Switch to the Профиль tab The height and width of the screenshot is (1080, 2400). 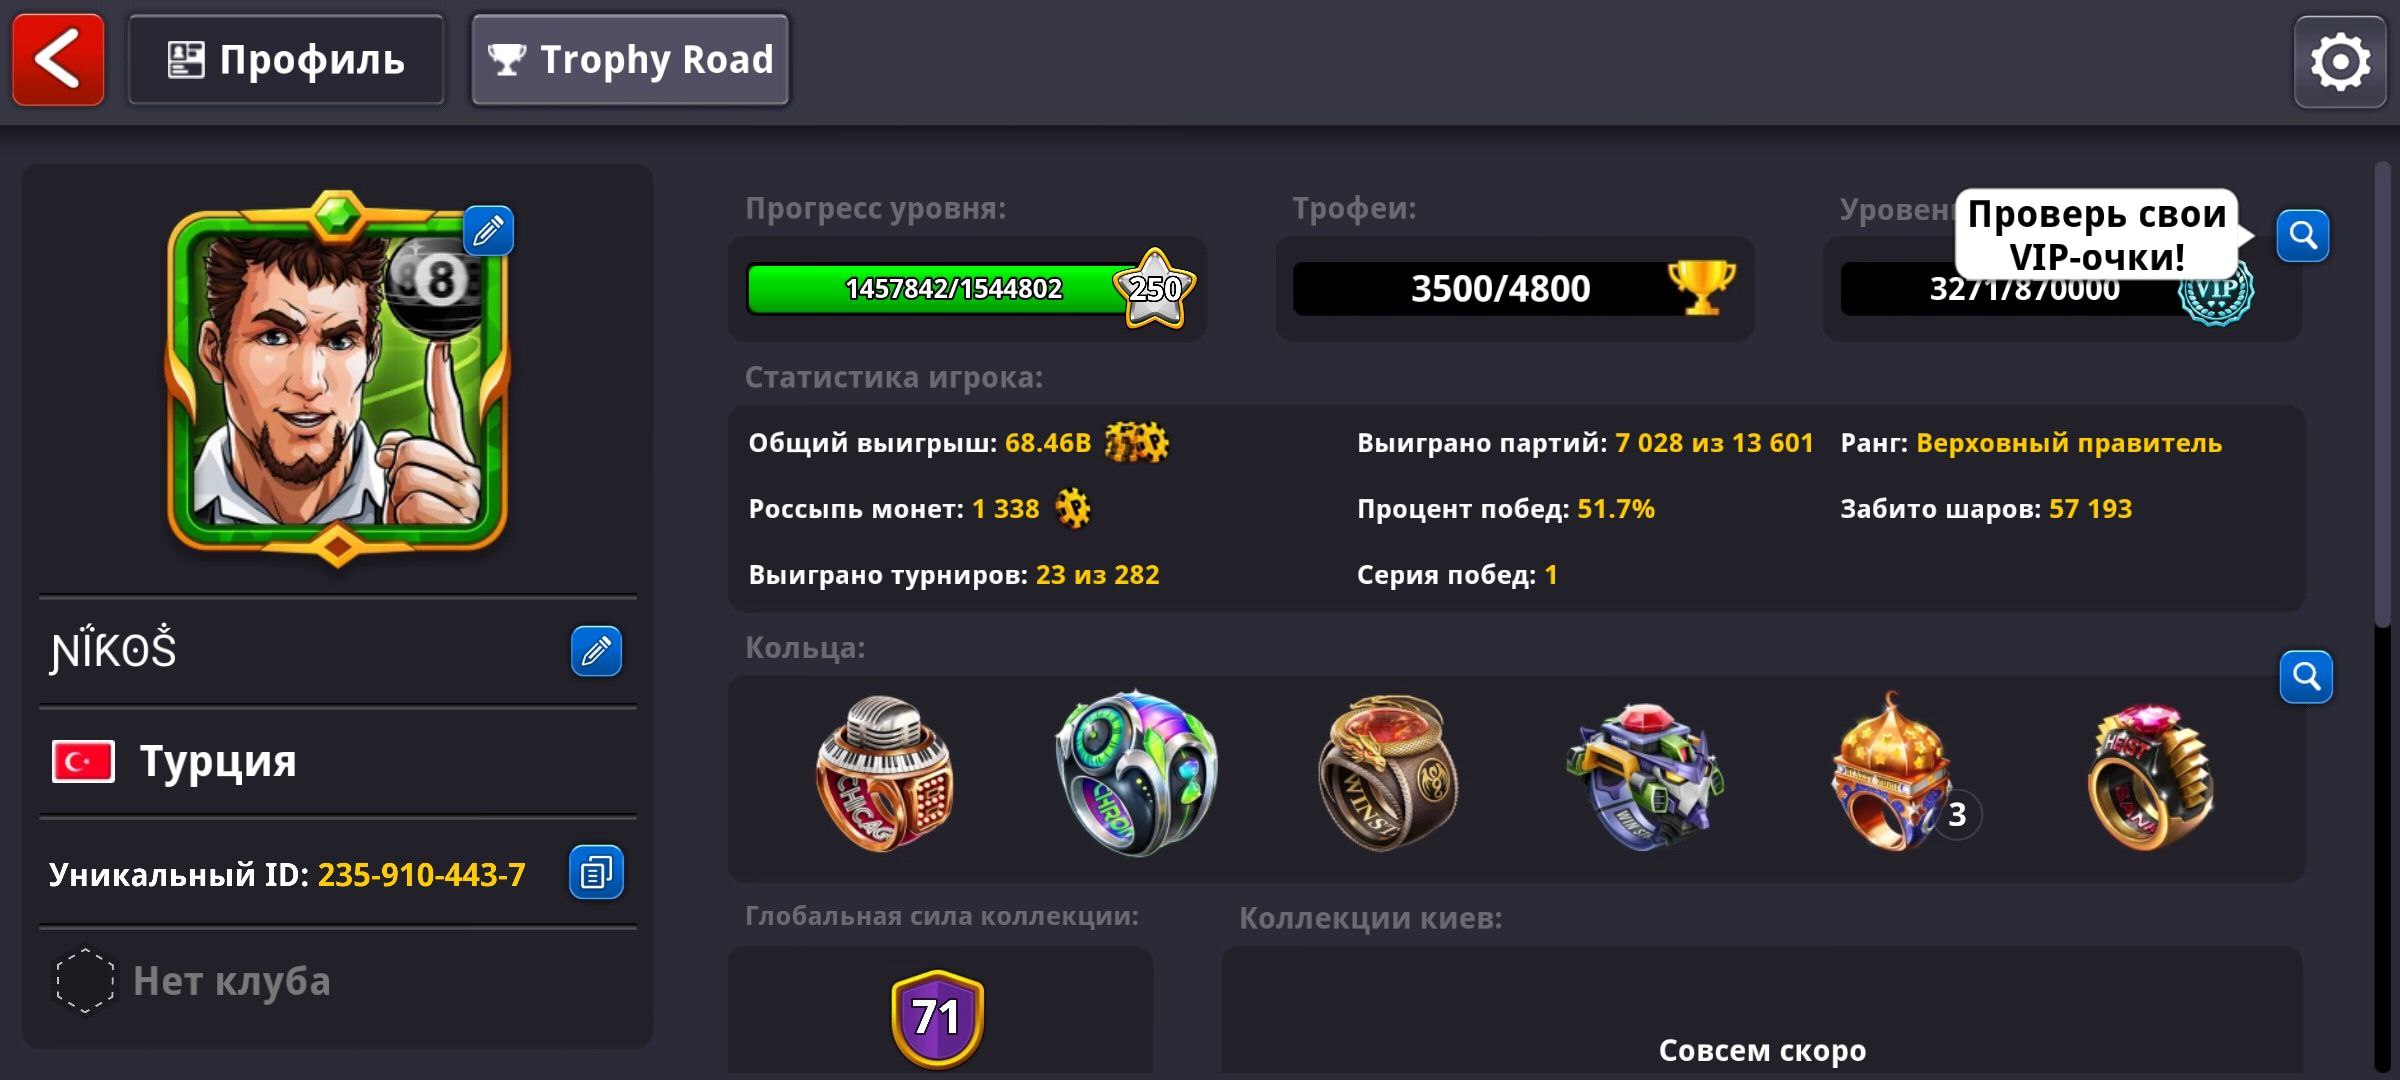click(x=286, y=60)
